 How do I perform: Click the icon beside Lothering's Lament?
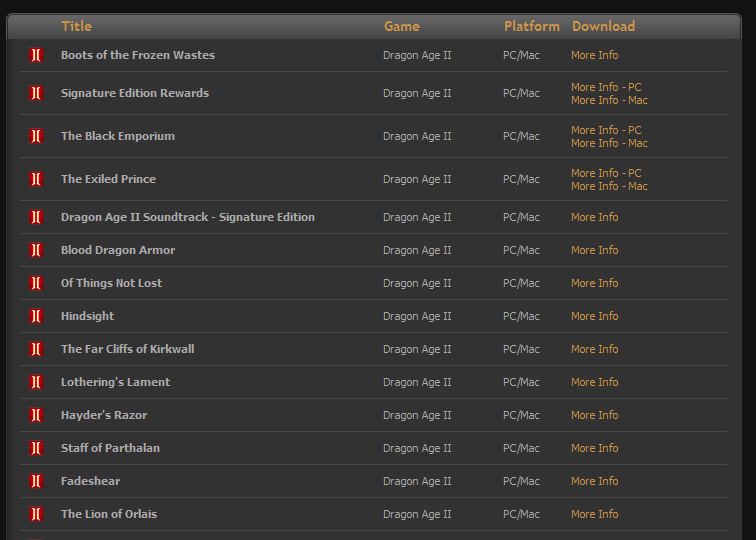tap(36, 382)
